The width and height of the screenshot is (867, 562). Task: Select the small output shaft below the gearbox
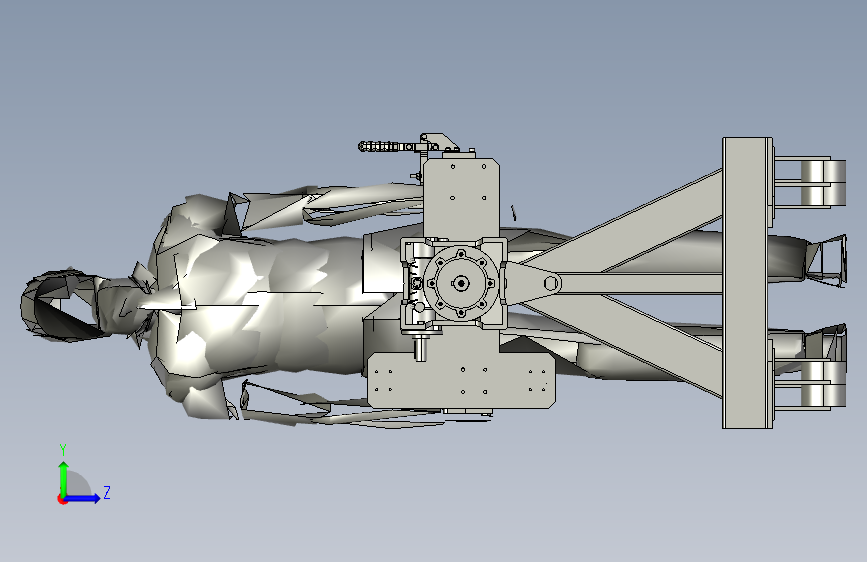(x=420, y=347)
